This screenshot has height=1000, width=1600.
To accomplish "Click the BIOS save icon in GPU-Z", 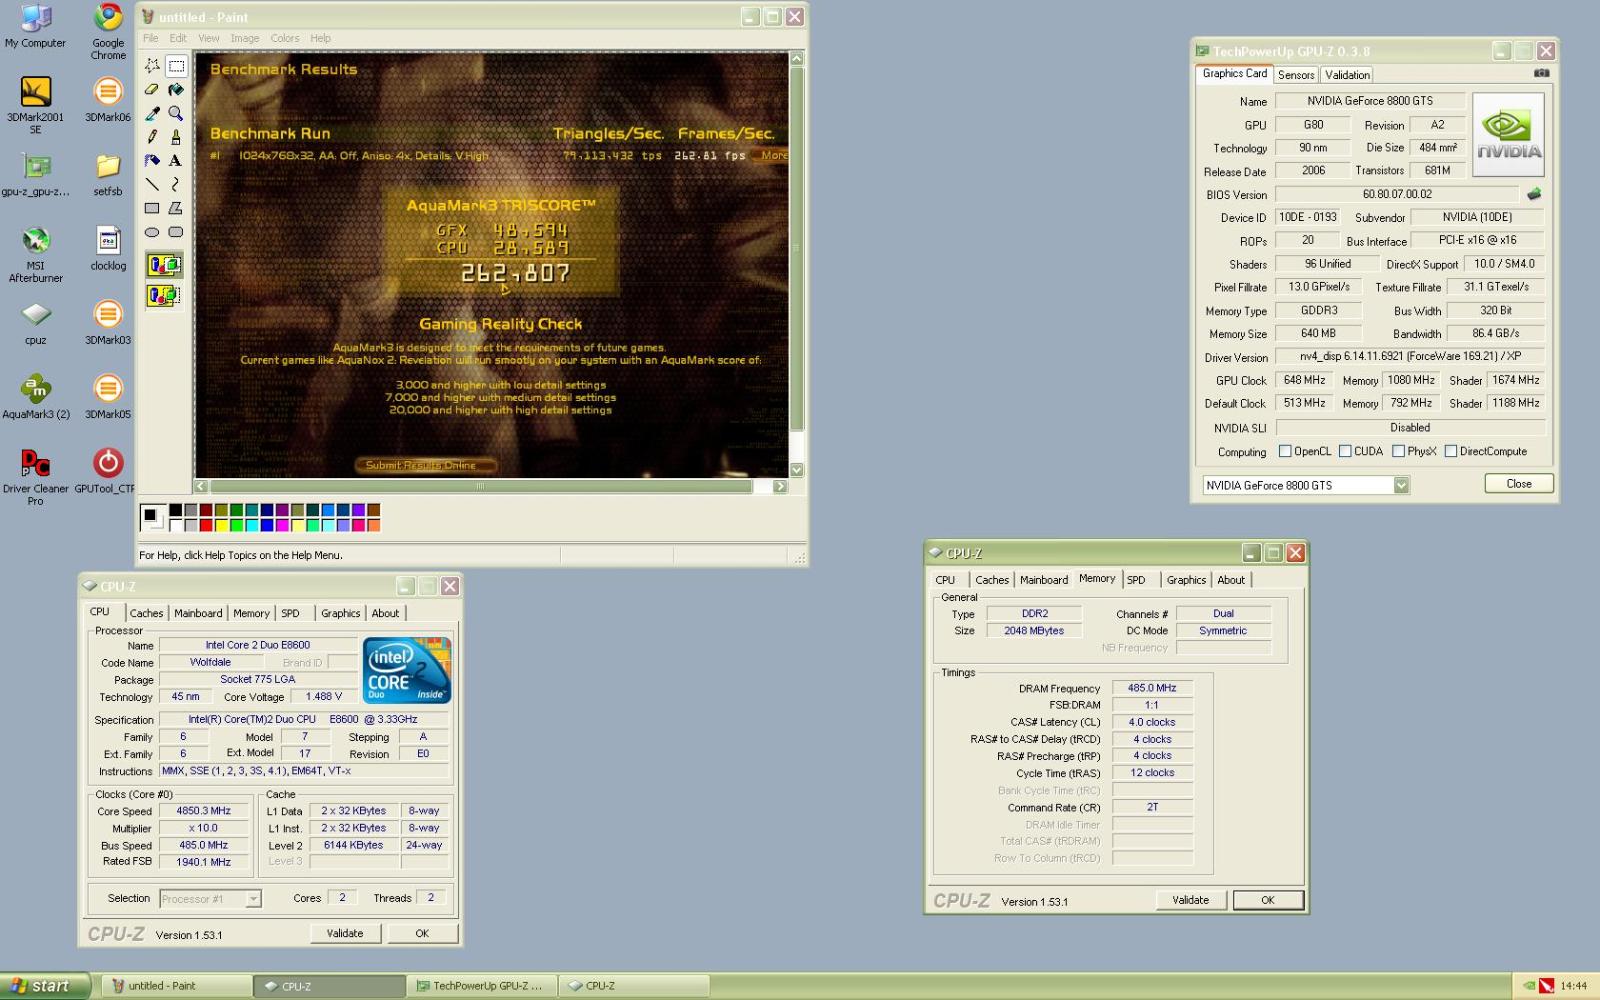I will coord(1534,194).
